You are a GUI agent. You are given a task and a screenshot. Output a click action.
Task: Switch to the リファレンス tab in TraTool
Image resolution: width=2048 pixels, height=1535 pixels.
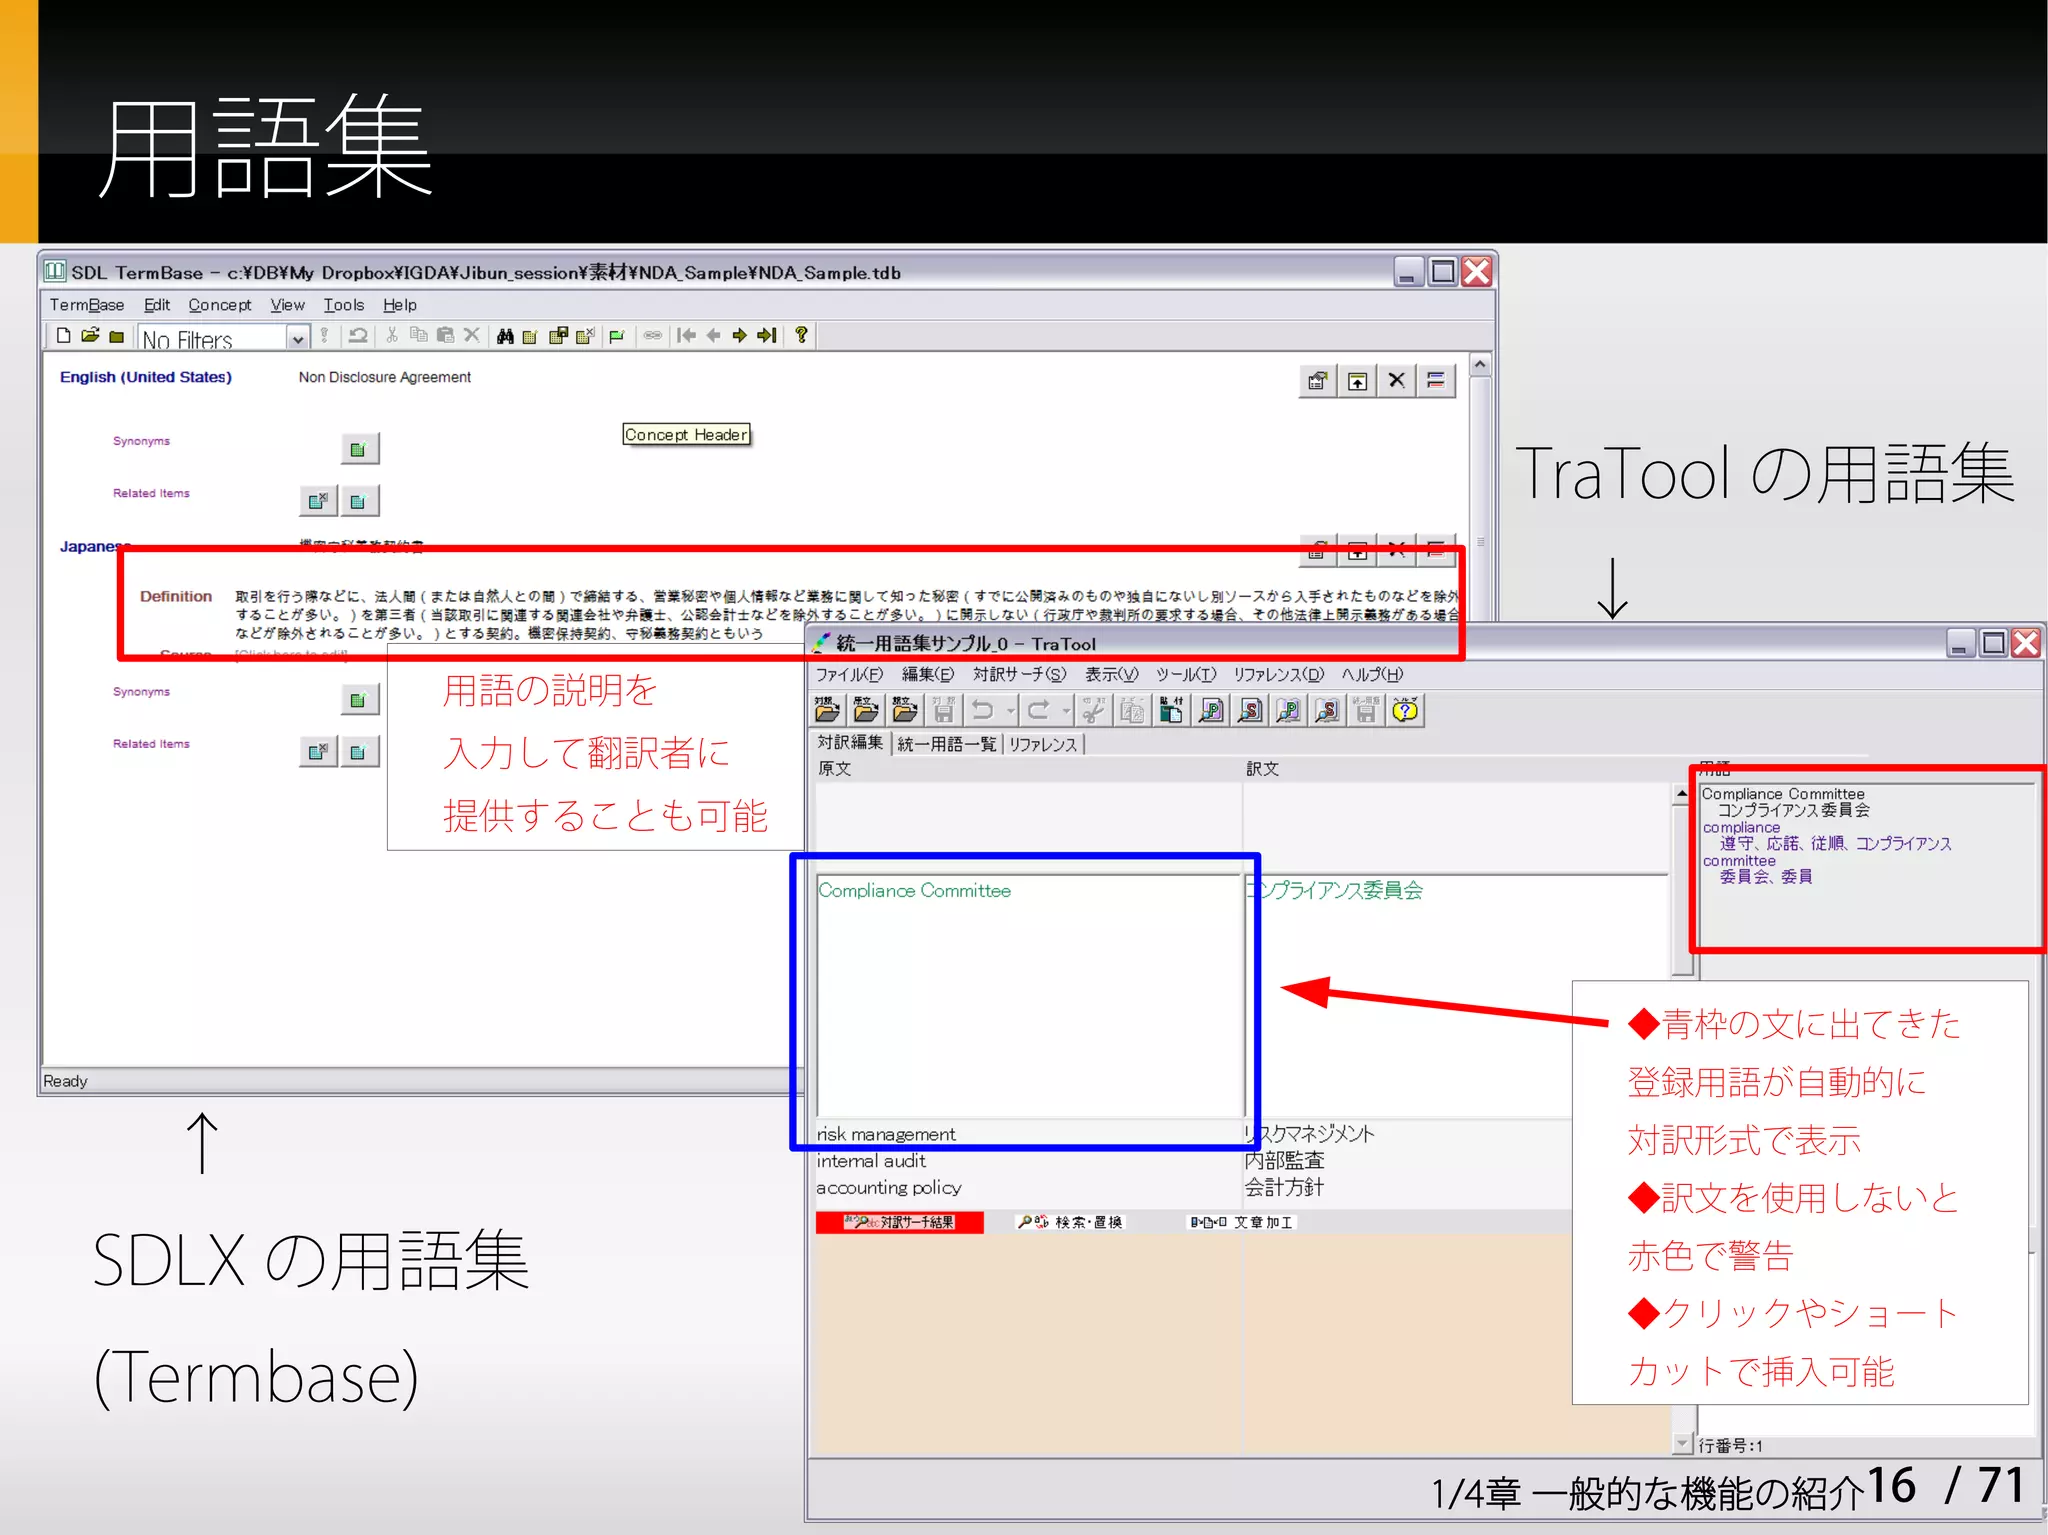click(1043, 744)
